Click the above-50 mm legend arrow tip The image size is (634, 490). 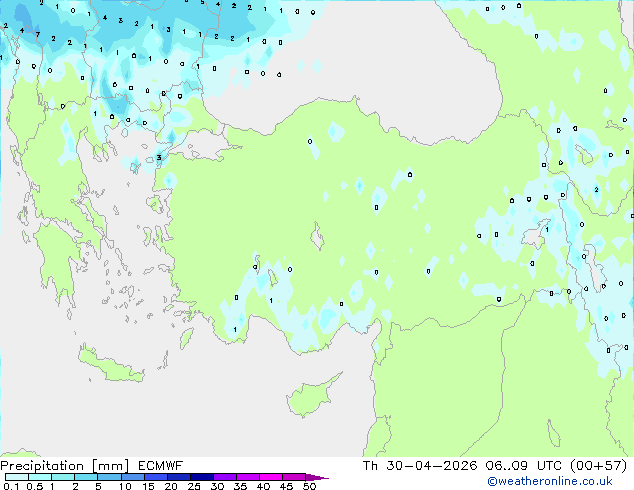[x=317, y=477]
